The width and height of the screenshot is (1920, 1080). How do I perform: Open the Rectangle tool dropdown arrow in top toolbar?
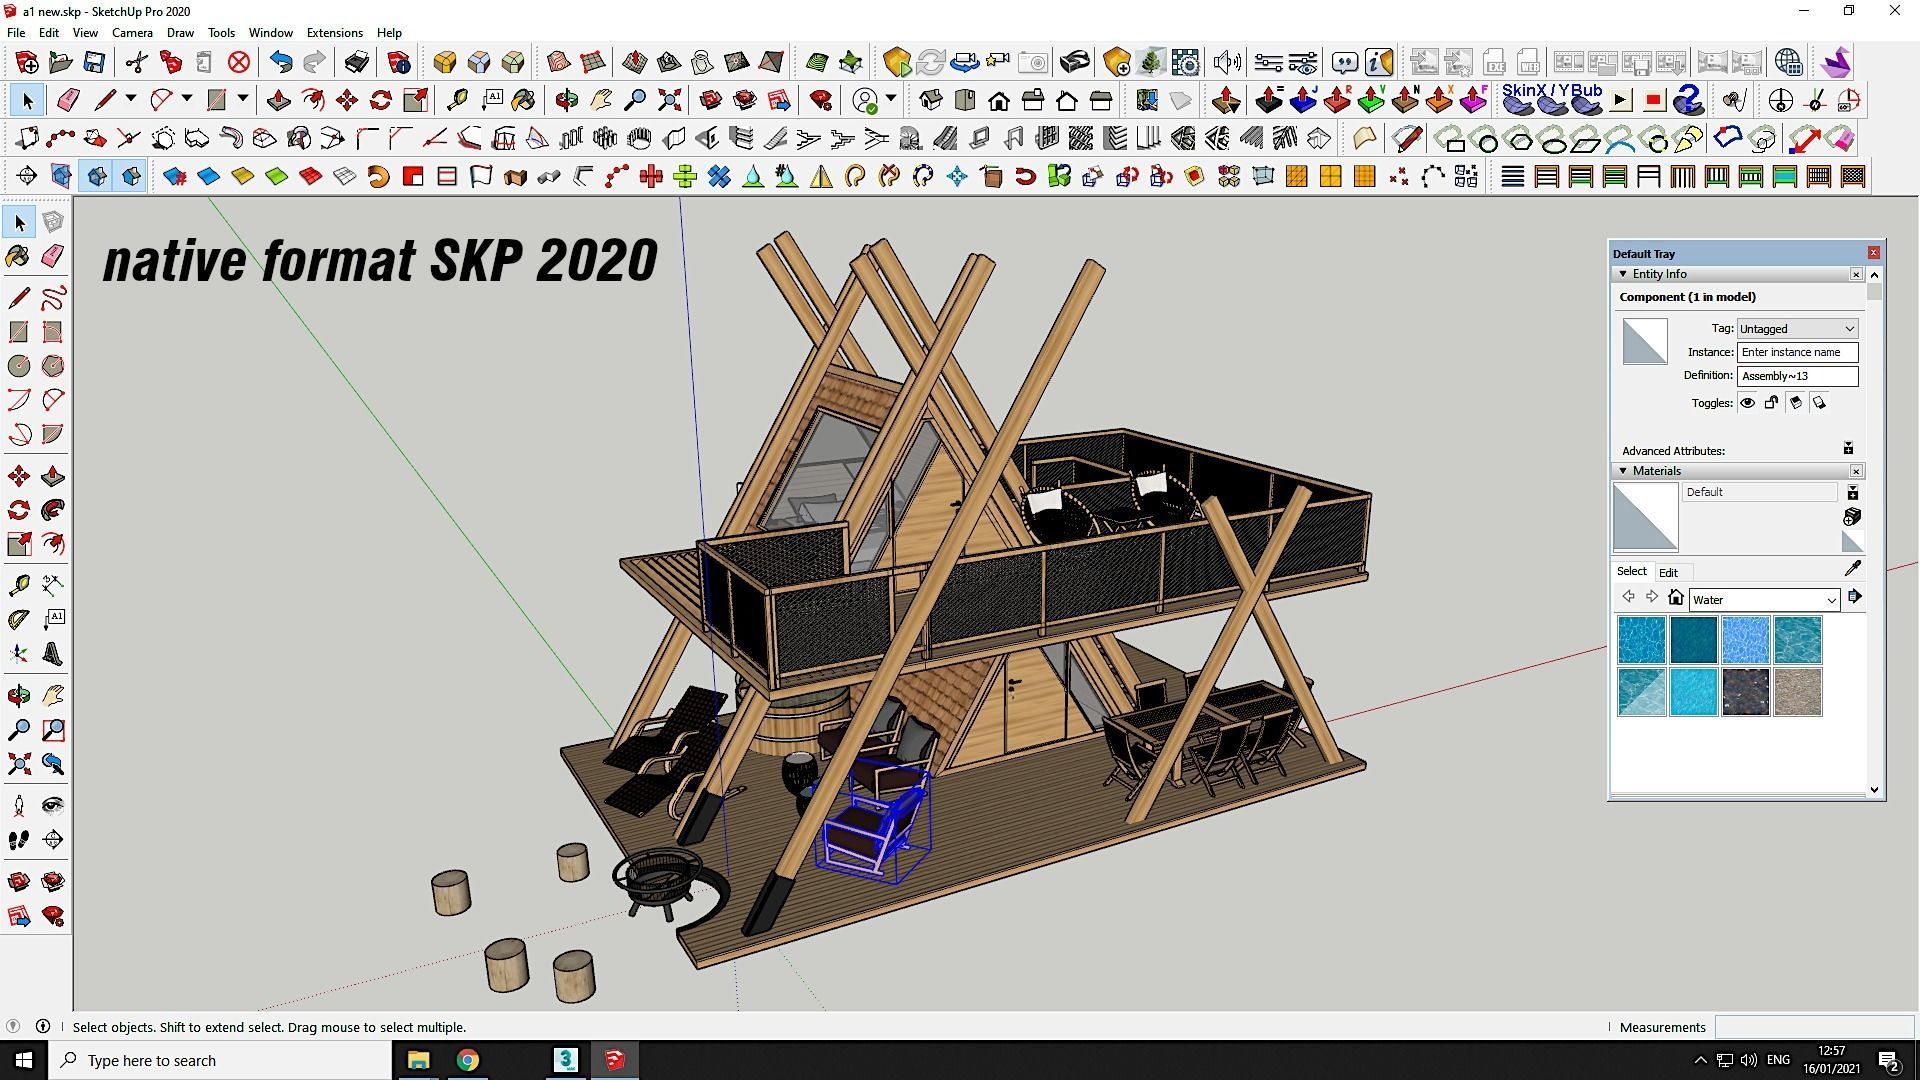(242, 100)
